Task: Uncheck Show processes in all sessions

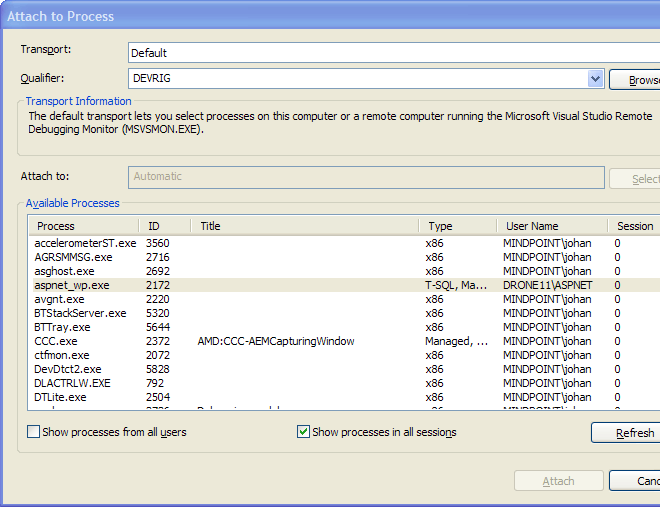Action: 303,432
